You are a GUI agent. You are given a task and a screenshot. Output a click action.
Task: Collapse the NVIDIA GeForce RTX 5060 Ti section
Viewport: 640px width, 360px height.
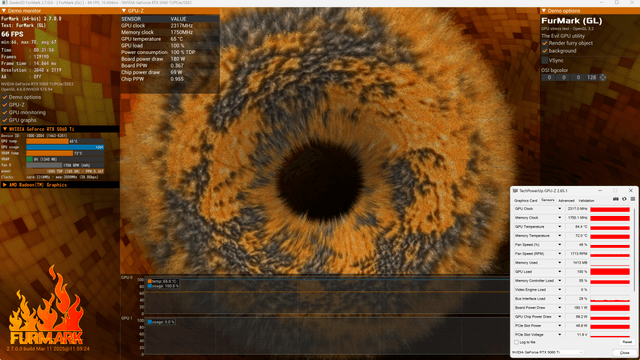pyautogui.click(x=5, y=129)
